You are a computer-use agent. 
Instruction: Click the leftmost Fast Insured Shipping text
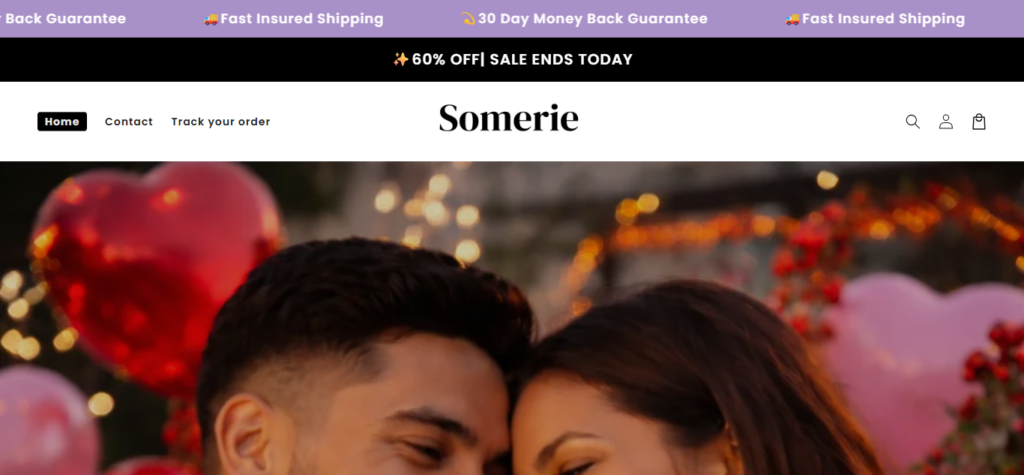coord(302,19)
